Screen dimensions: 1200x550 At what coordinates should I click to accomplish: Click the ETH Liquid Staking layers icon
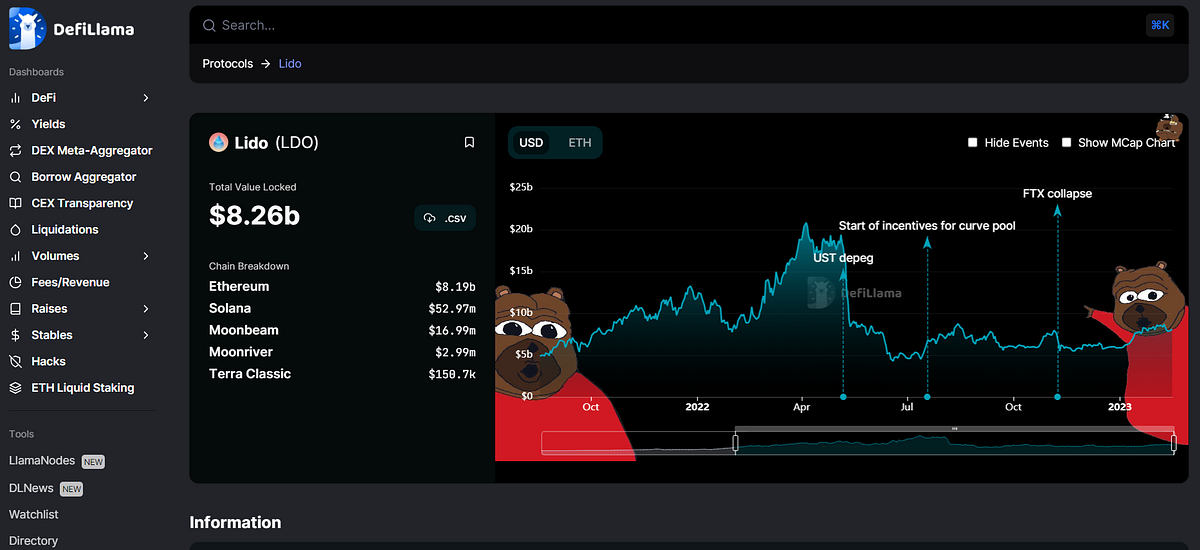[15, 388]
